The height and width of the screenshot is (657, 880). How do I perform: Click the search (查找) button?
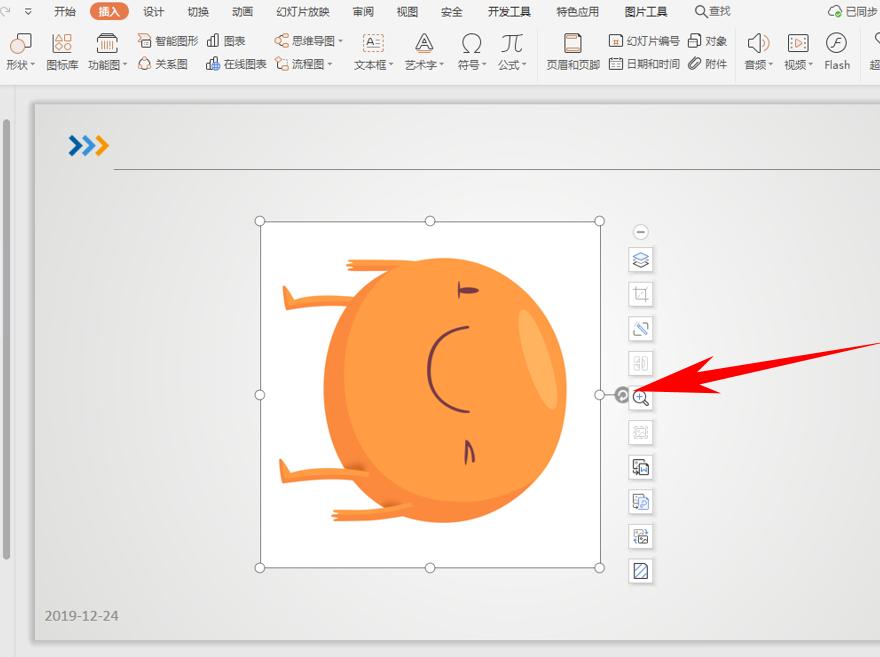(713, 12)
